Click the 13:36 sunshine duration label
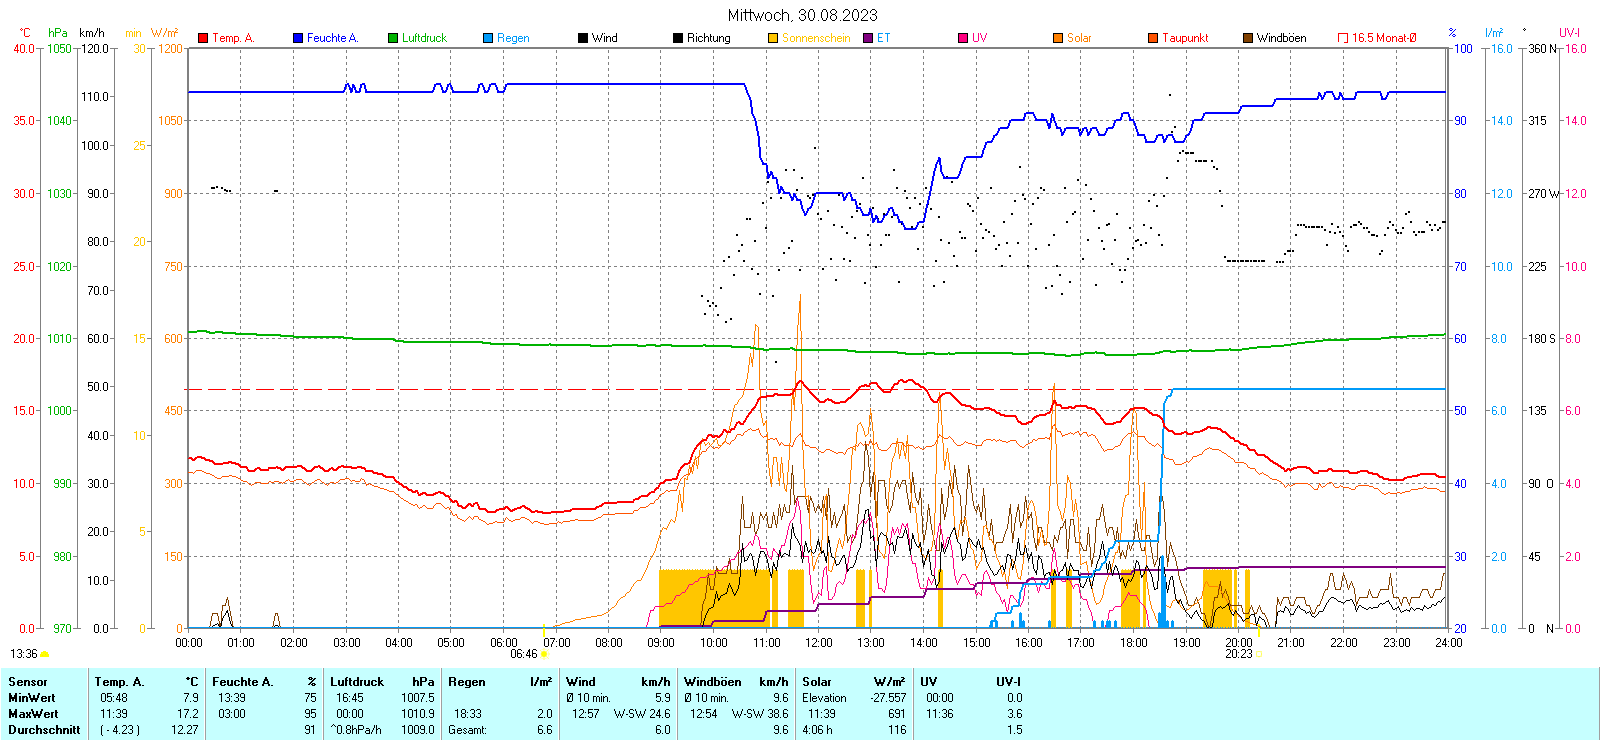1600x740 pixels. (24, 654)
